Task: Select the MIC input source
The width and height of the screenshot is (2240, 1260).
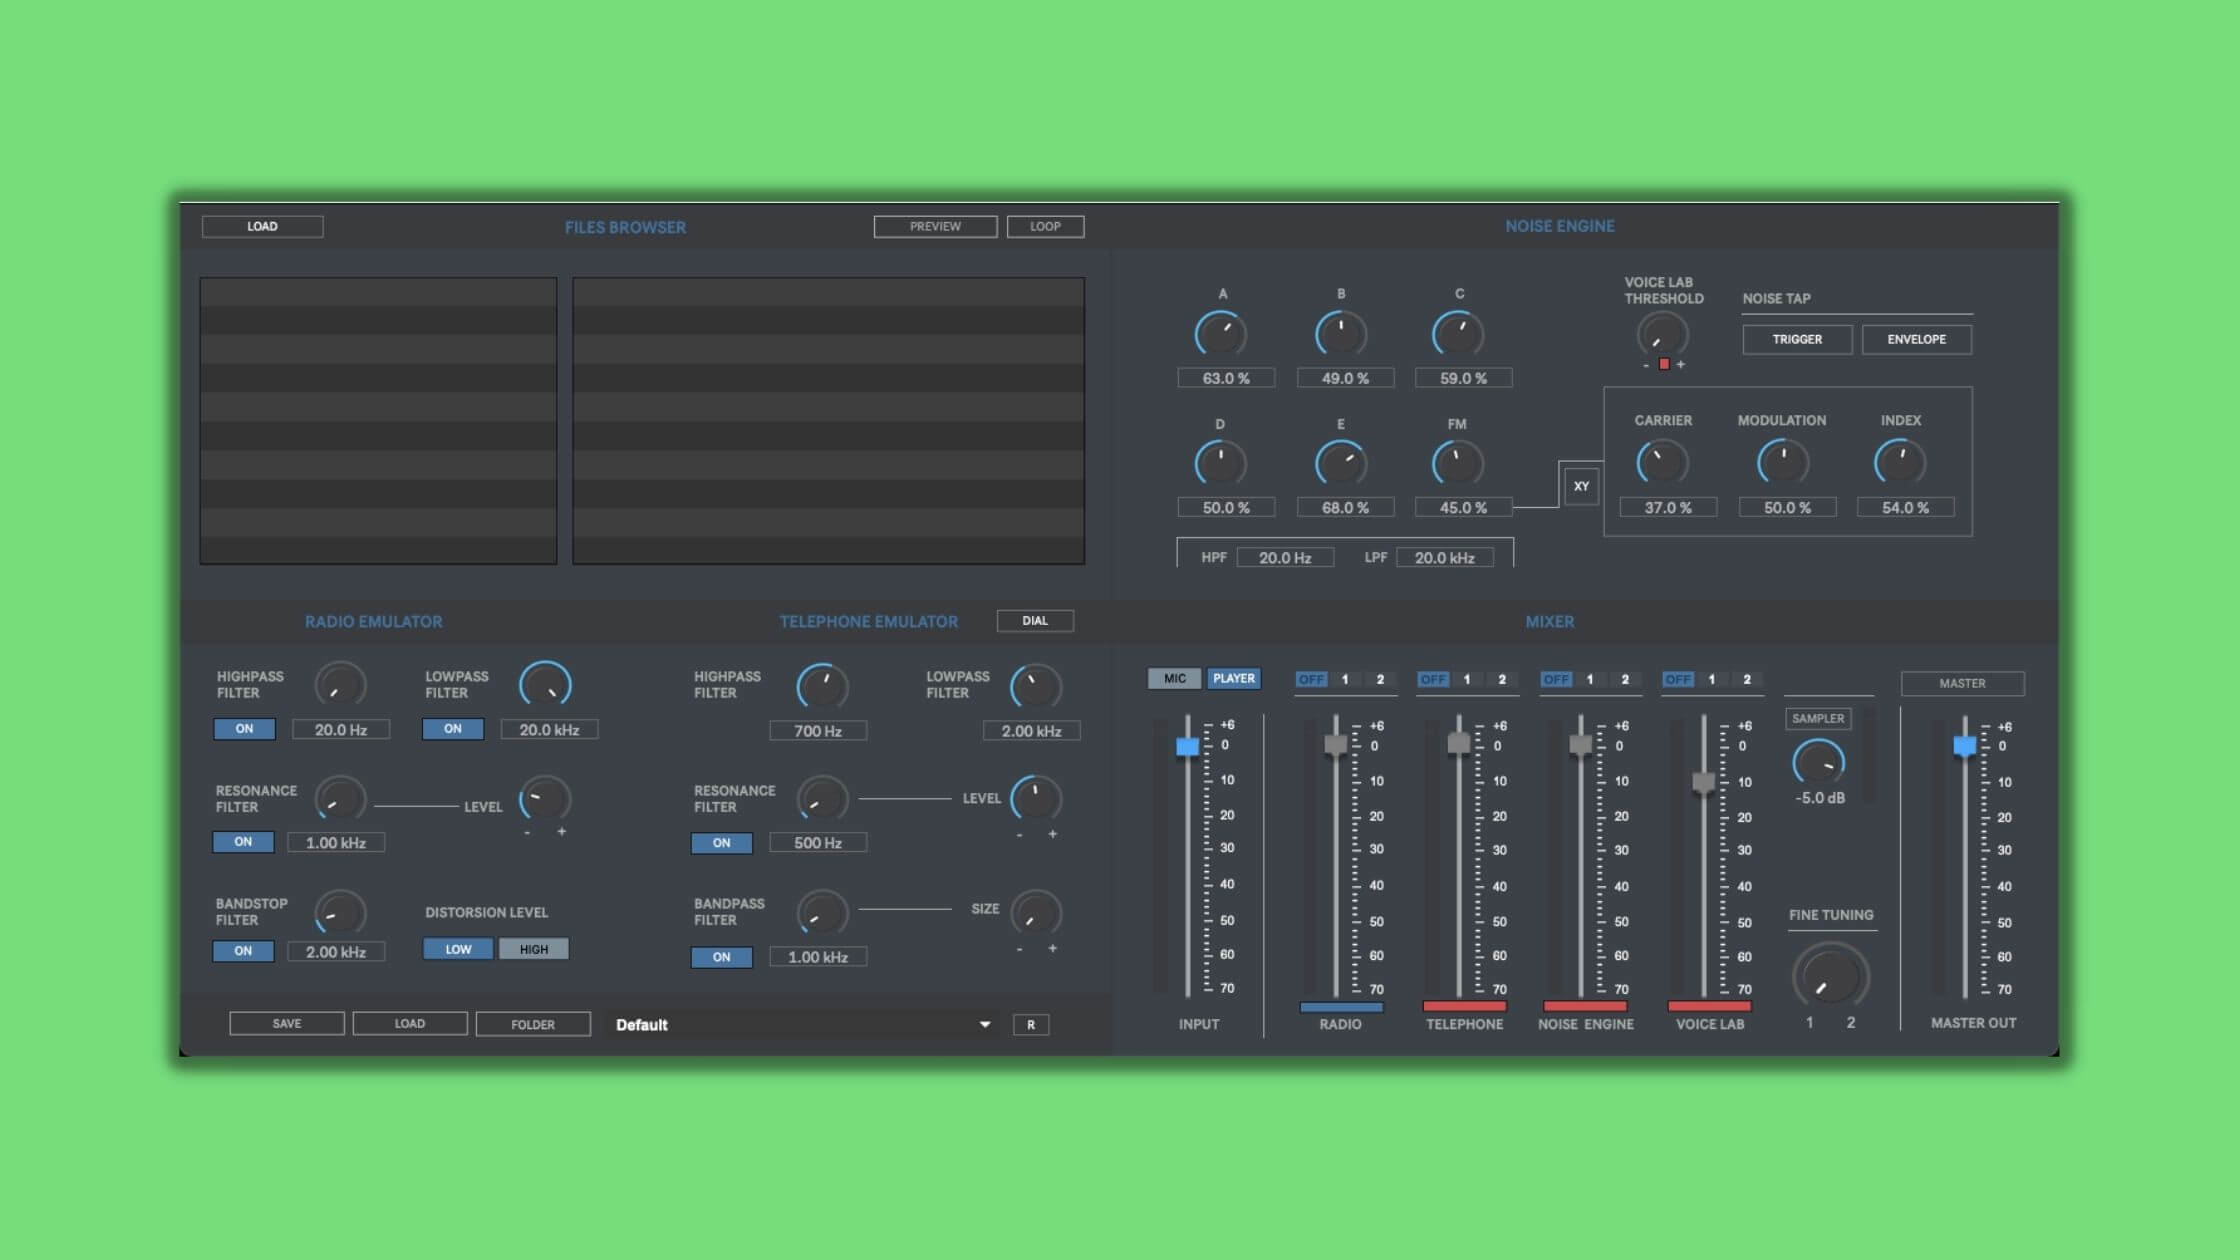Action: [1175, 678]
